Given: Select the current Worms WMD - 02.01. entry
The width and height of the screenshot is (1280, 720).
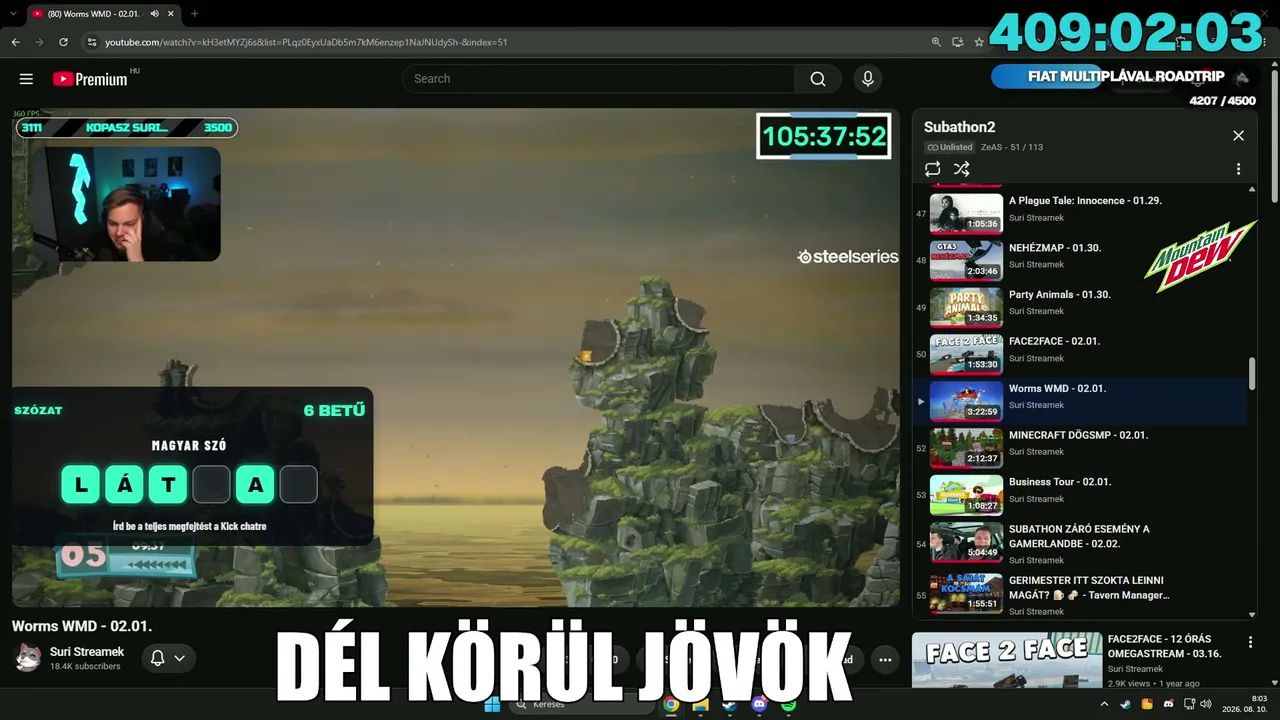Looking at the screenshot, I should (1080, 401).
